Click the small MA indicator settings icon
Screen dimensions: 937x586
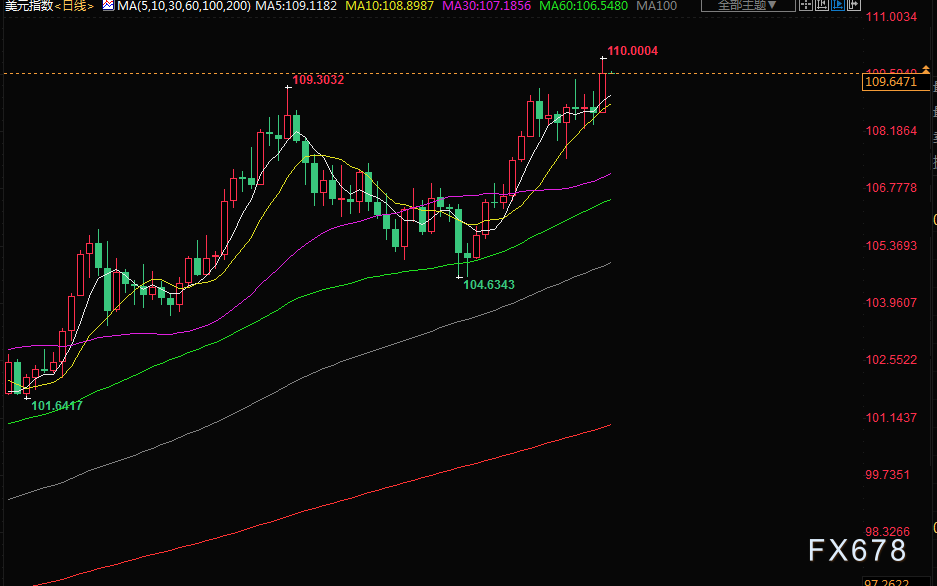click(x=108, y=6)
